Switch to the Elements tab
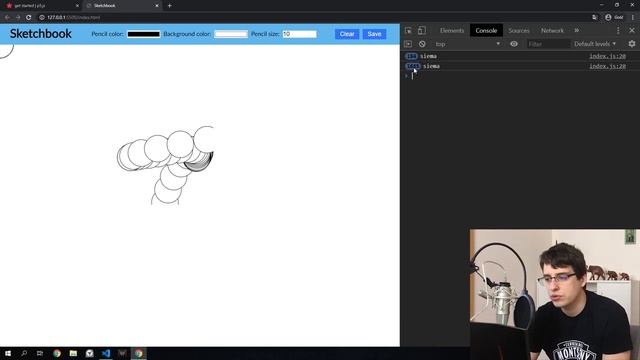Viewport: 640px width, 360px height. [452, 31]
